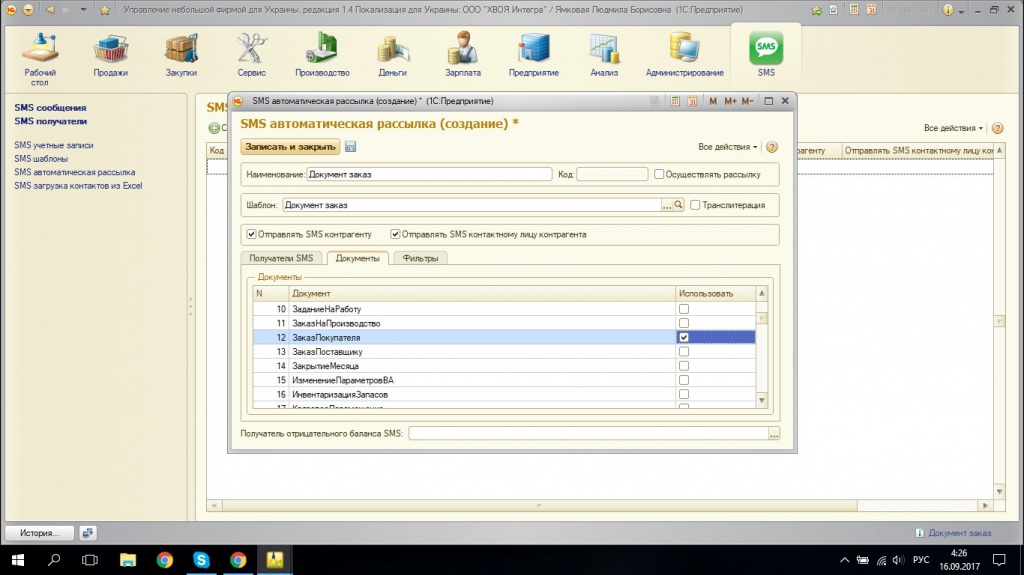Open the SMS section icon

pyautogui.click(x=766, y=48)
